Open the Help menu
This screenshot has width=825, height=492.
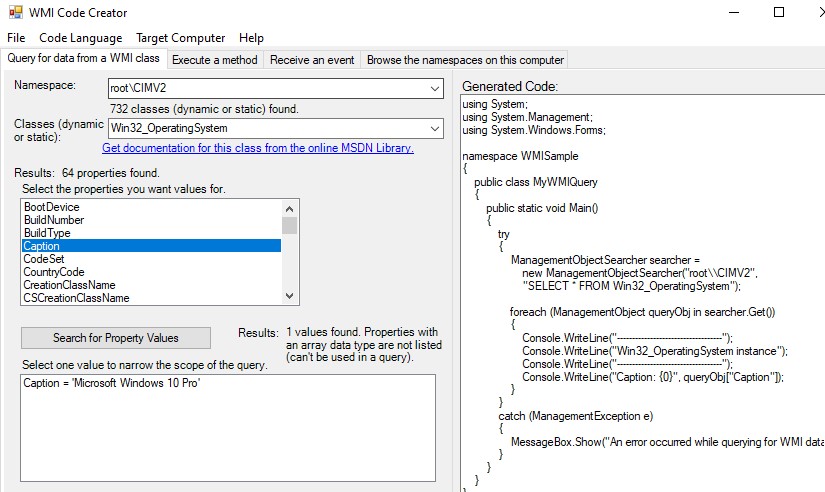[x=251, y=38]
